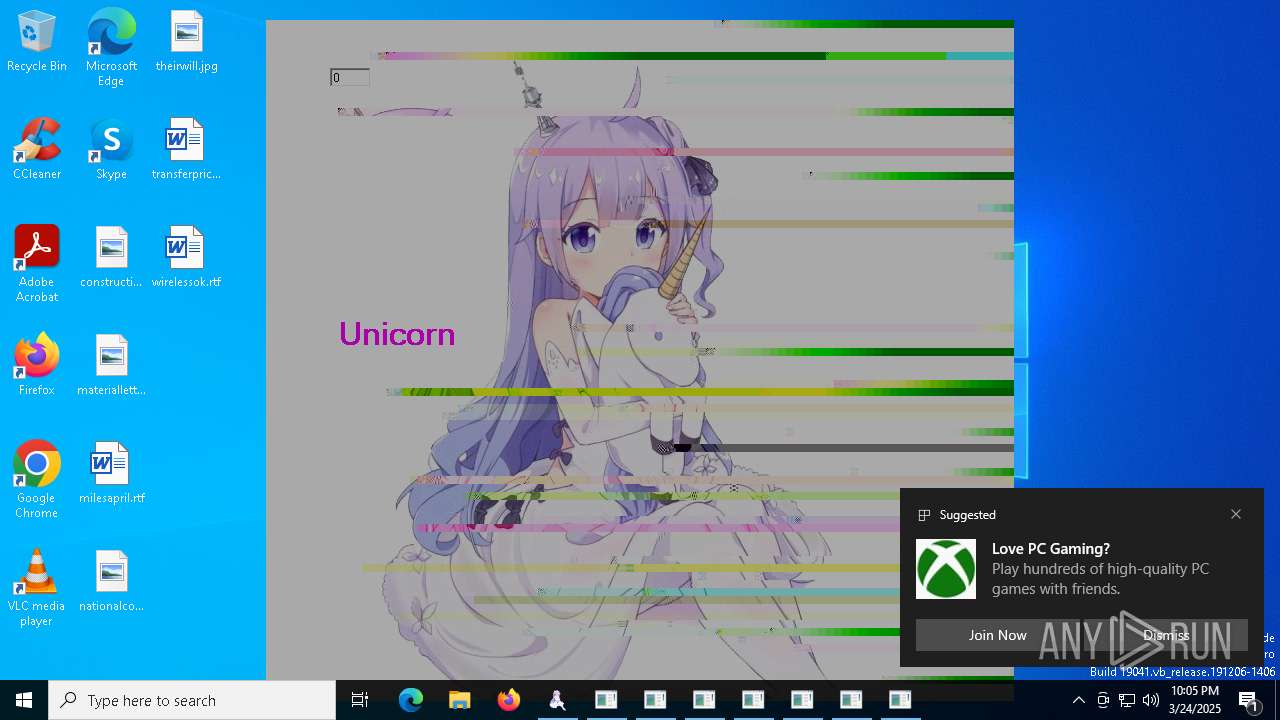Open the Microsoft Edge desktop shortcut
Image resolution: width=1280 pixels, height=720 pixels.
[x=111, y=48]
